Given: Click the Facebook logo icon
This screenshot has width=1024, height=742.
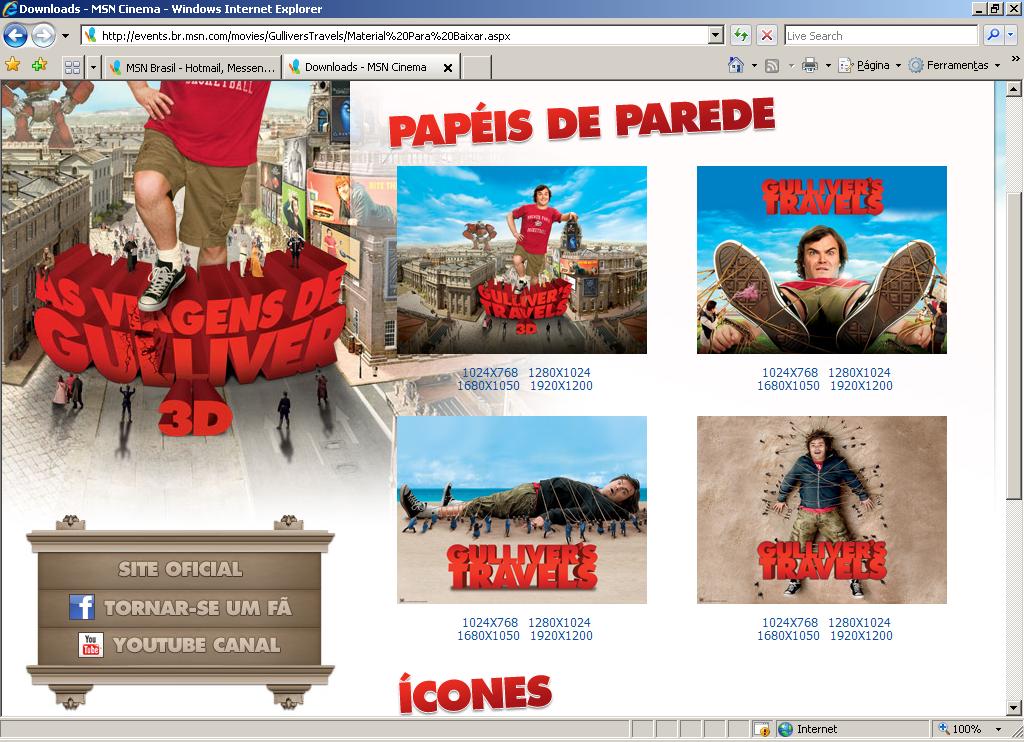Looking at the screenshot, I should pyautogui.click(x=82, y=607).
